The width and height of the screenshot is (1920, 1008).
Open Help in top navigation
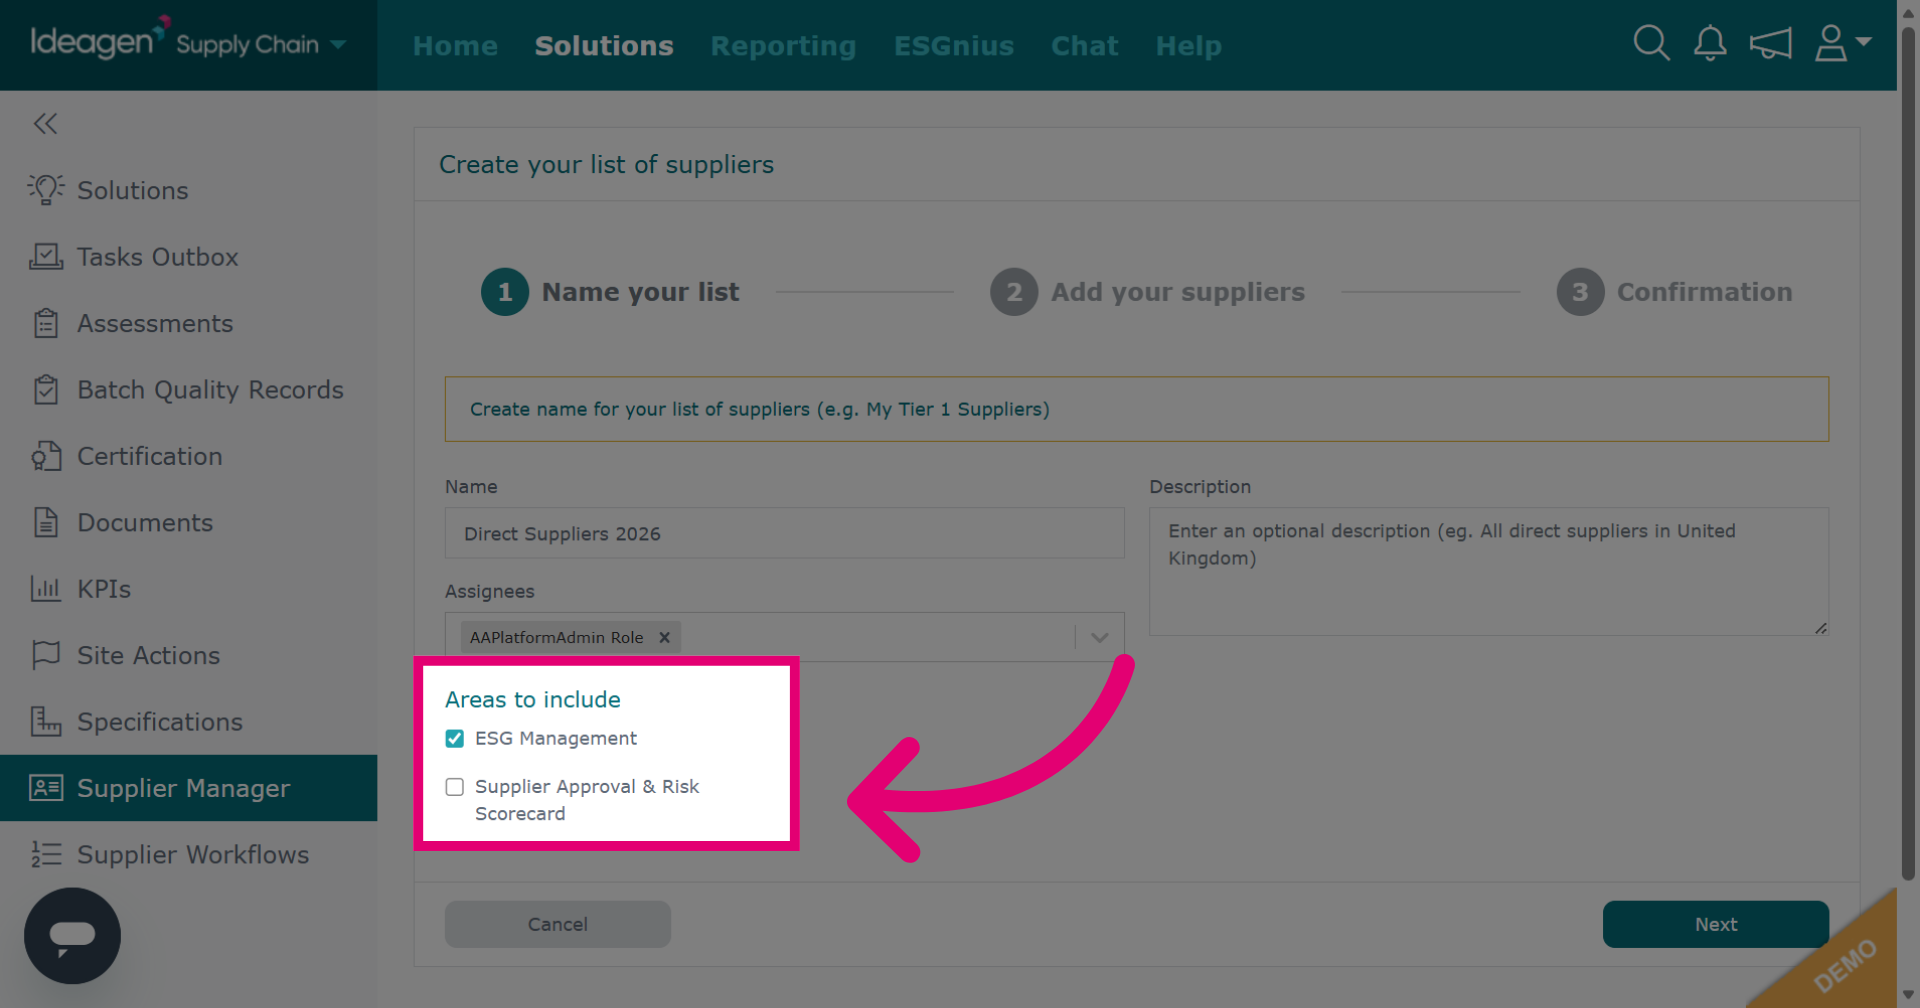(x=1188, y=46)
